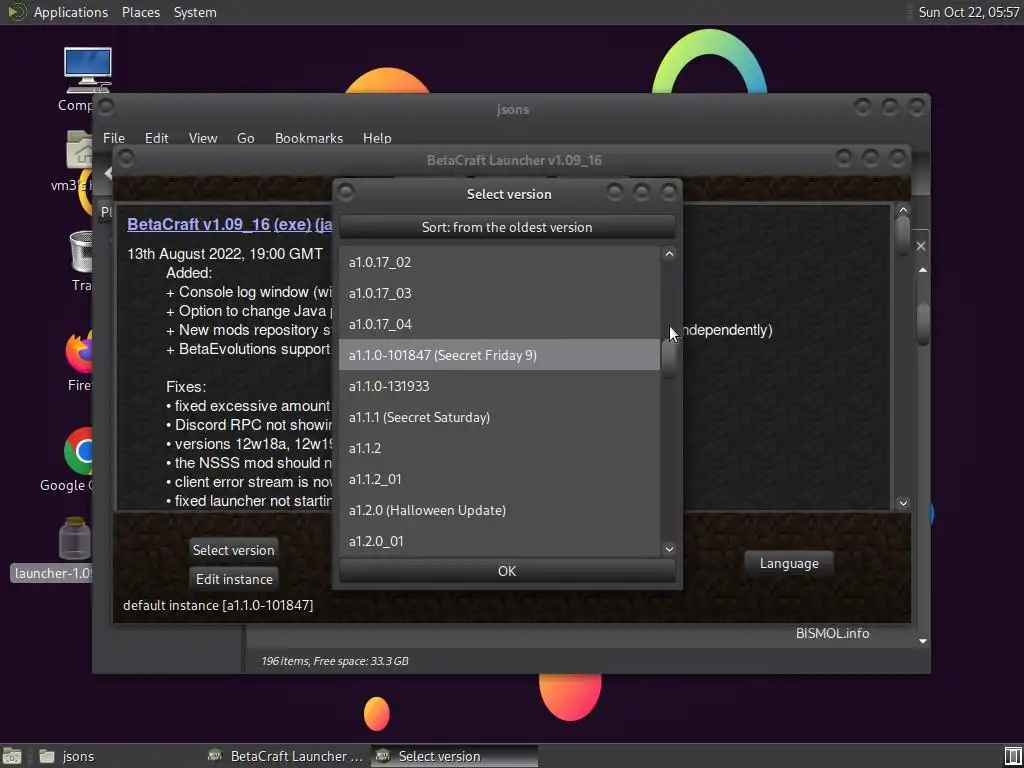Click version list scroll-down arrow
Screen dimensions: 1024x768
[x=669, y=549]
